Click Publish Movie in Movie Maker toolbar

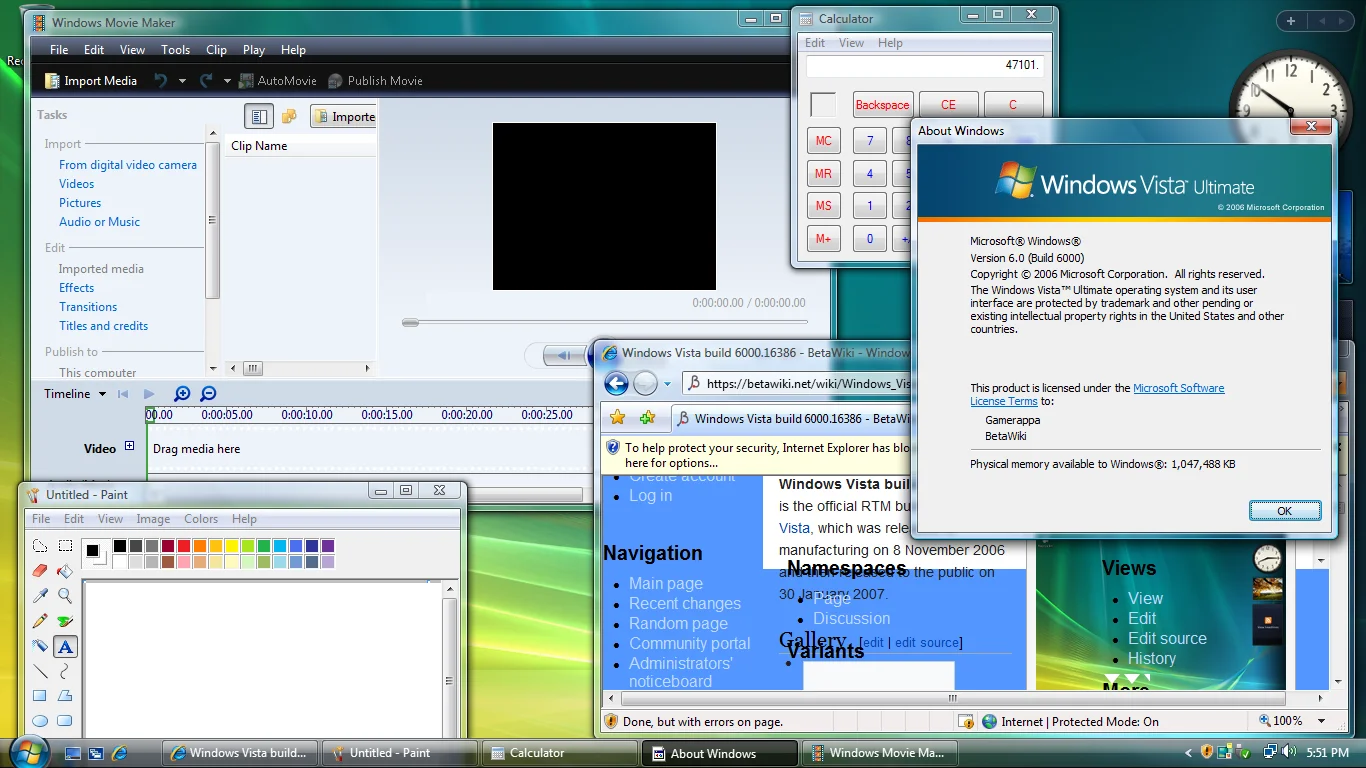point(375,81)
